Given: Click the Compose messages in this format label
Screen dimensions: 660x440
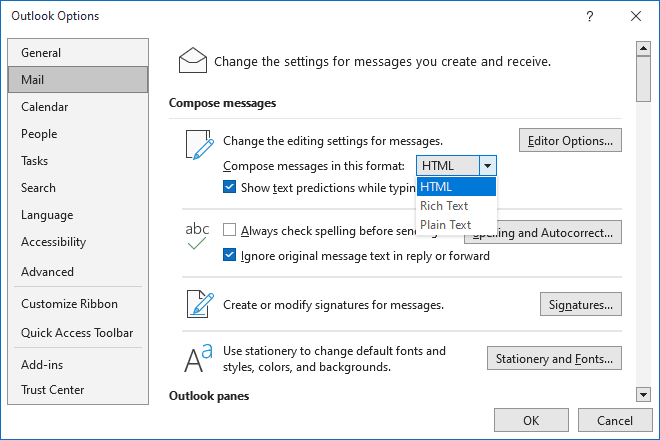Looking at the screenshot, I should 314,166.
